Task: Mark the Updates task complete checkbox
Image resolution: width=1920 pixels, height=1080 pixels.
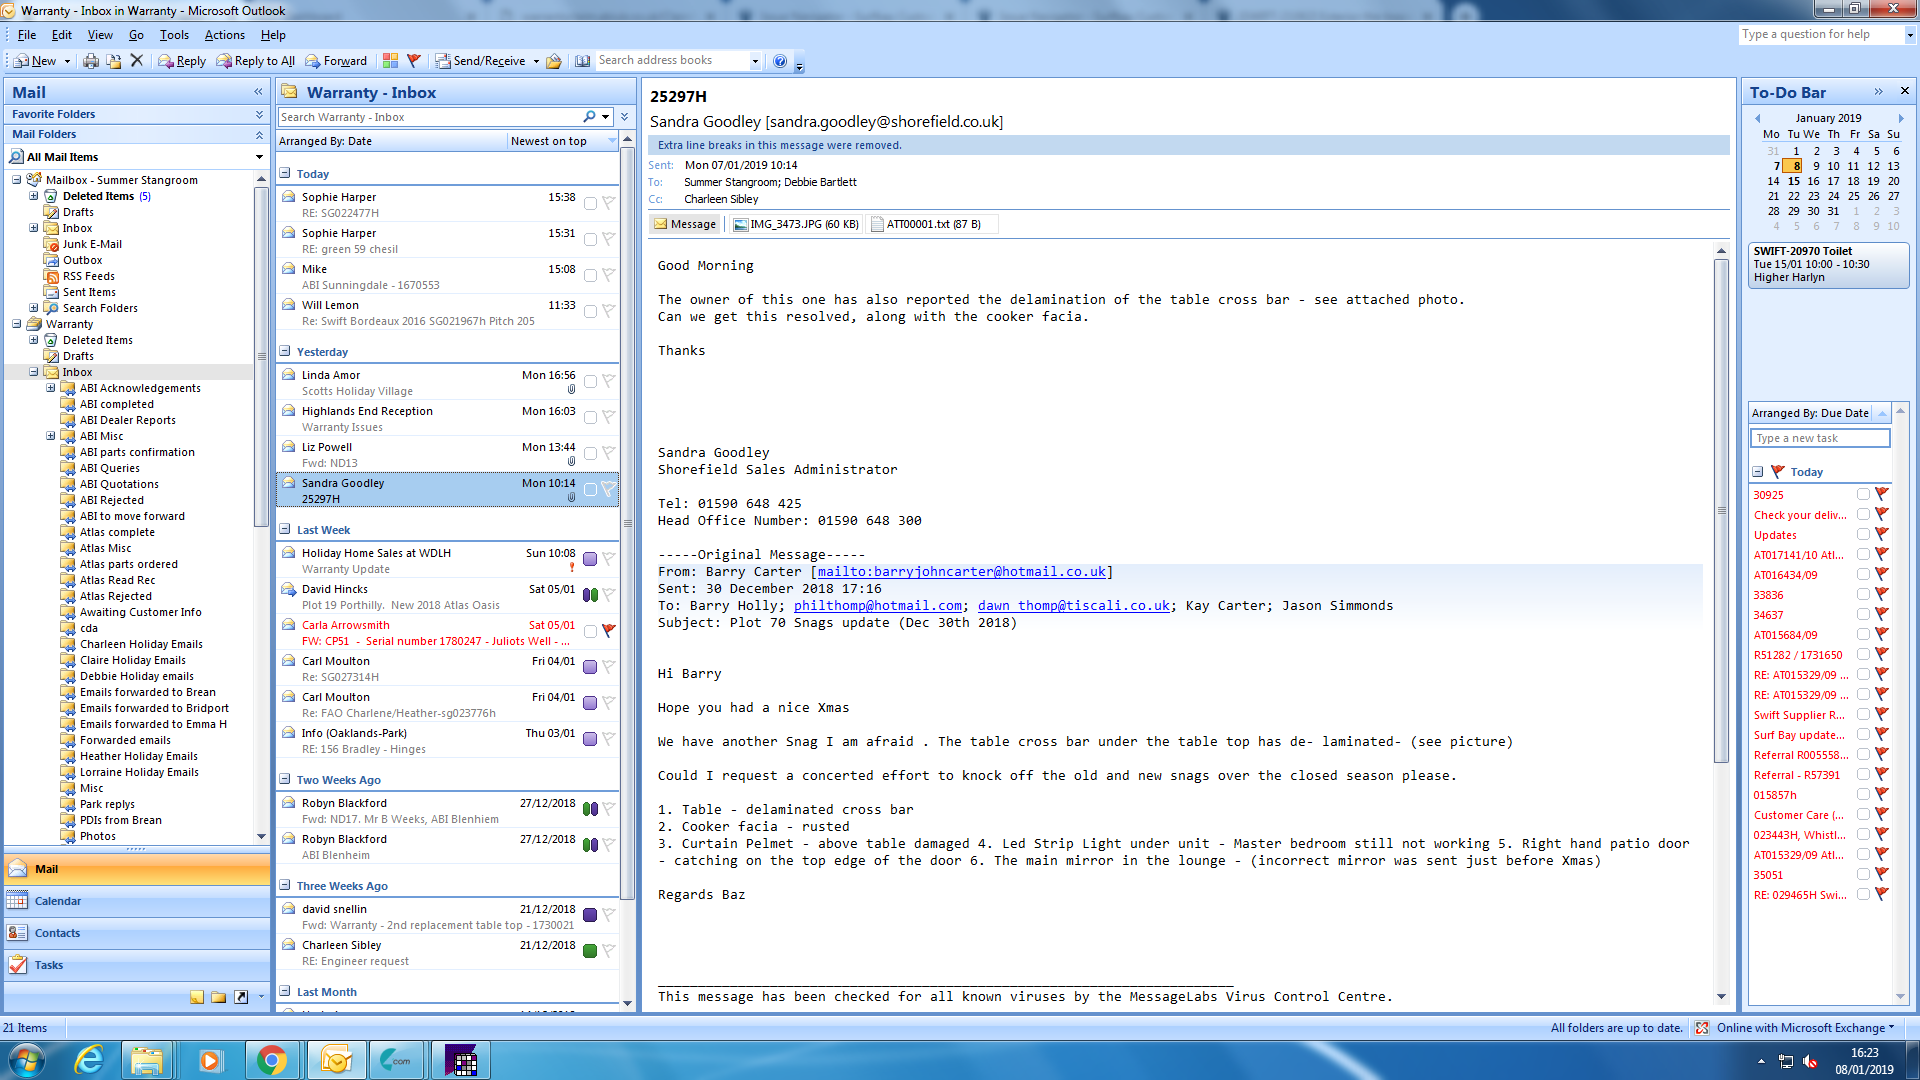Action: 1863,534
